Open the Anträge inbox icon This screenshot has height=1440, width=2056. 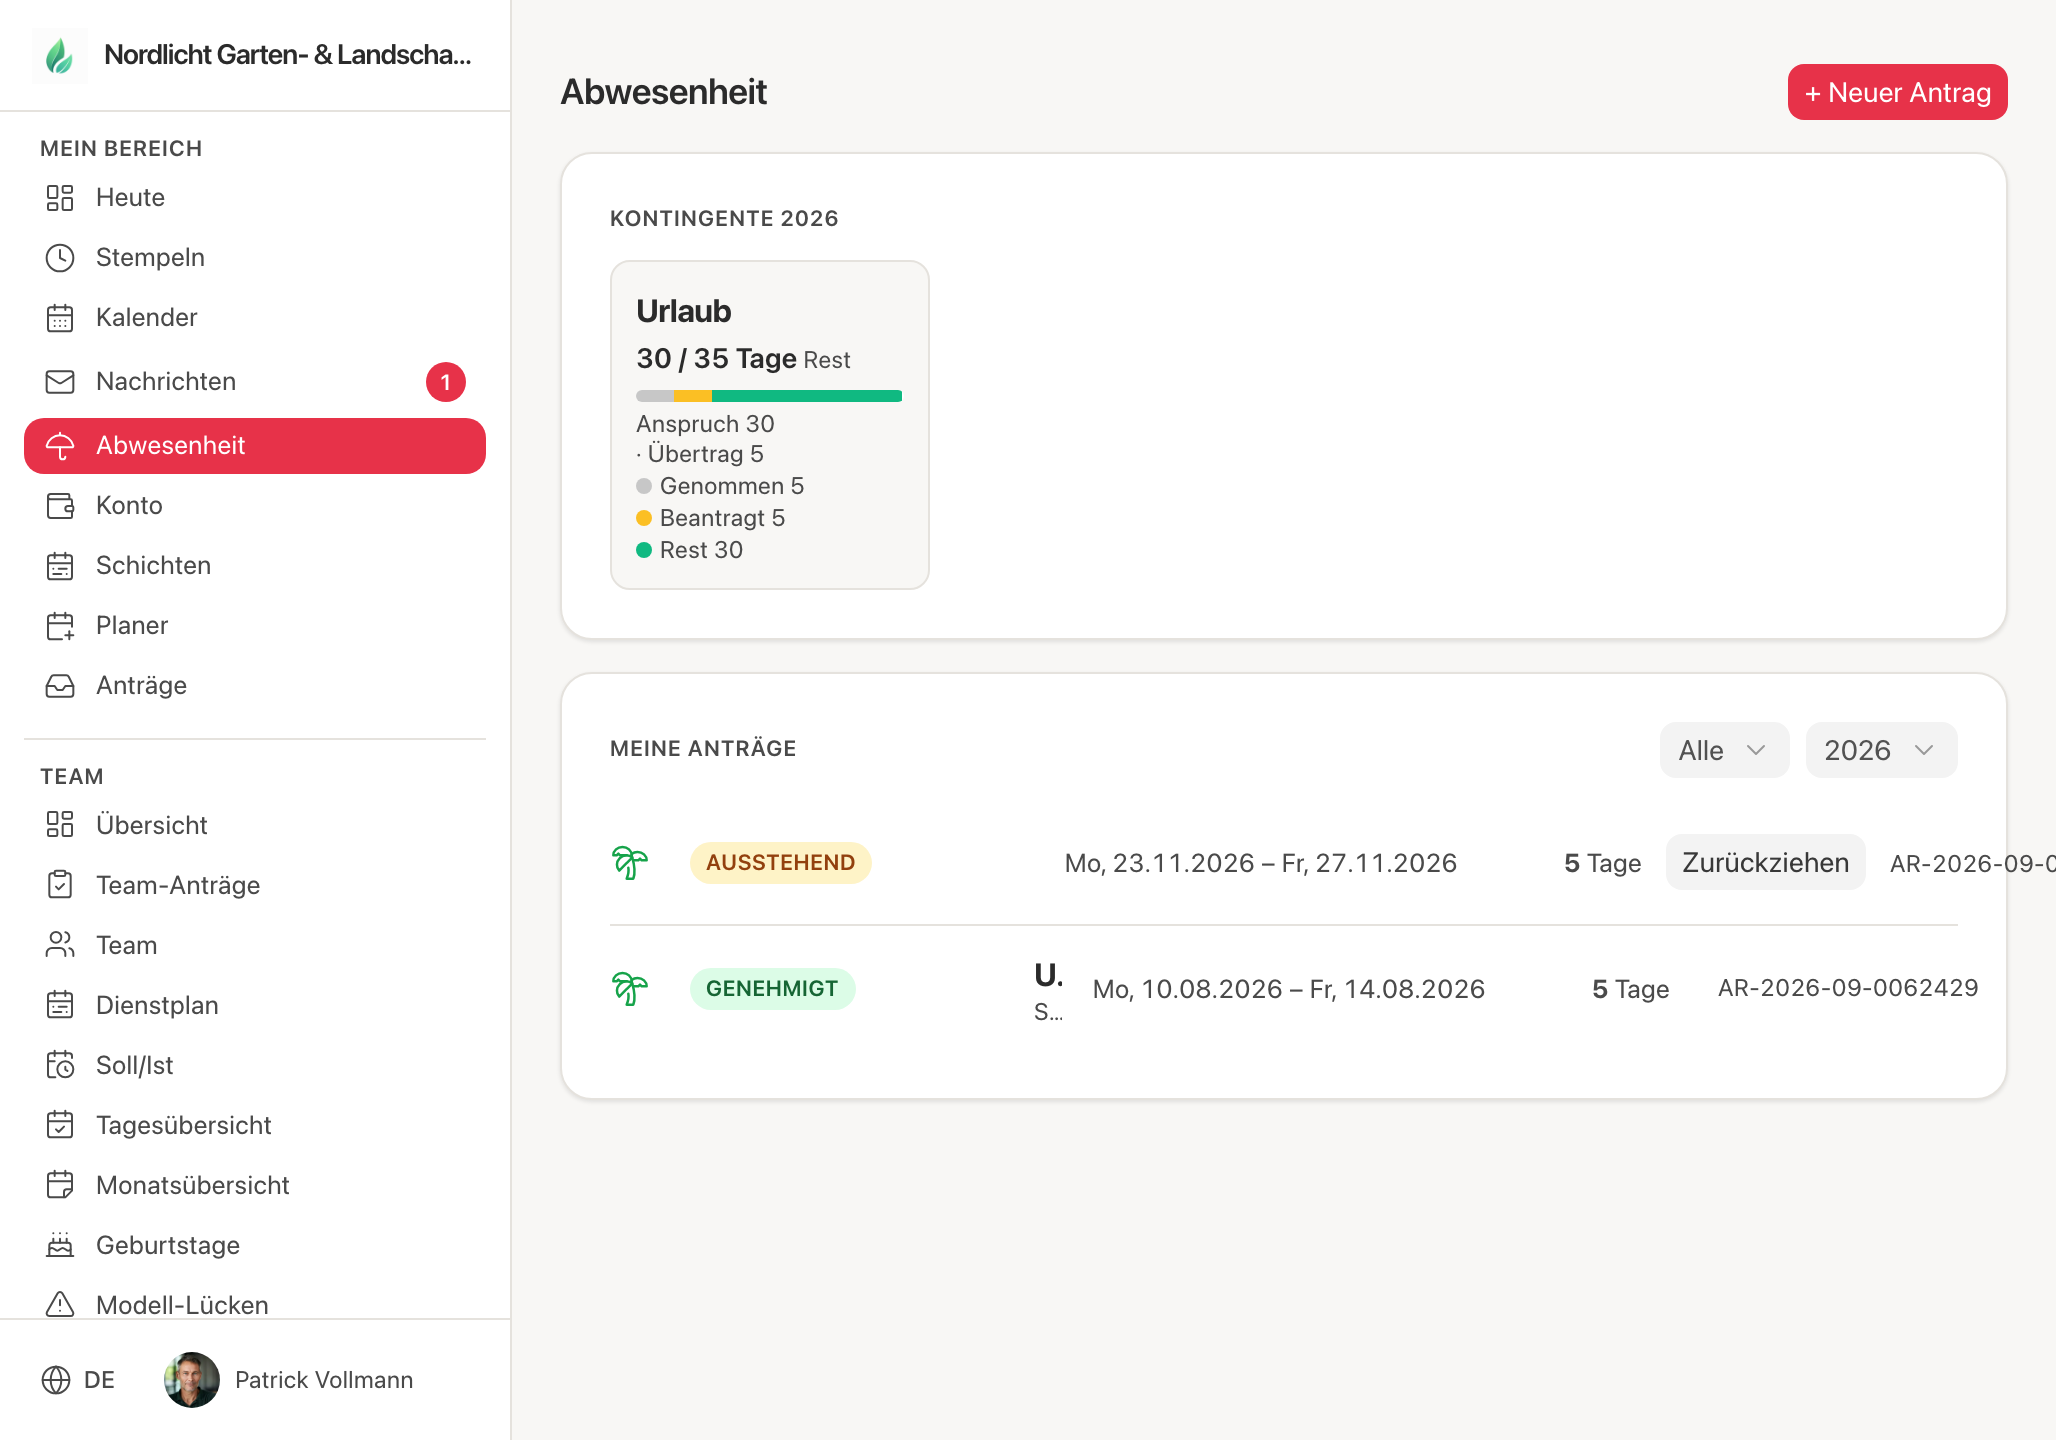click(60, 686)
